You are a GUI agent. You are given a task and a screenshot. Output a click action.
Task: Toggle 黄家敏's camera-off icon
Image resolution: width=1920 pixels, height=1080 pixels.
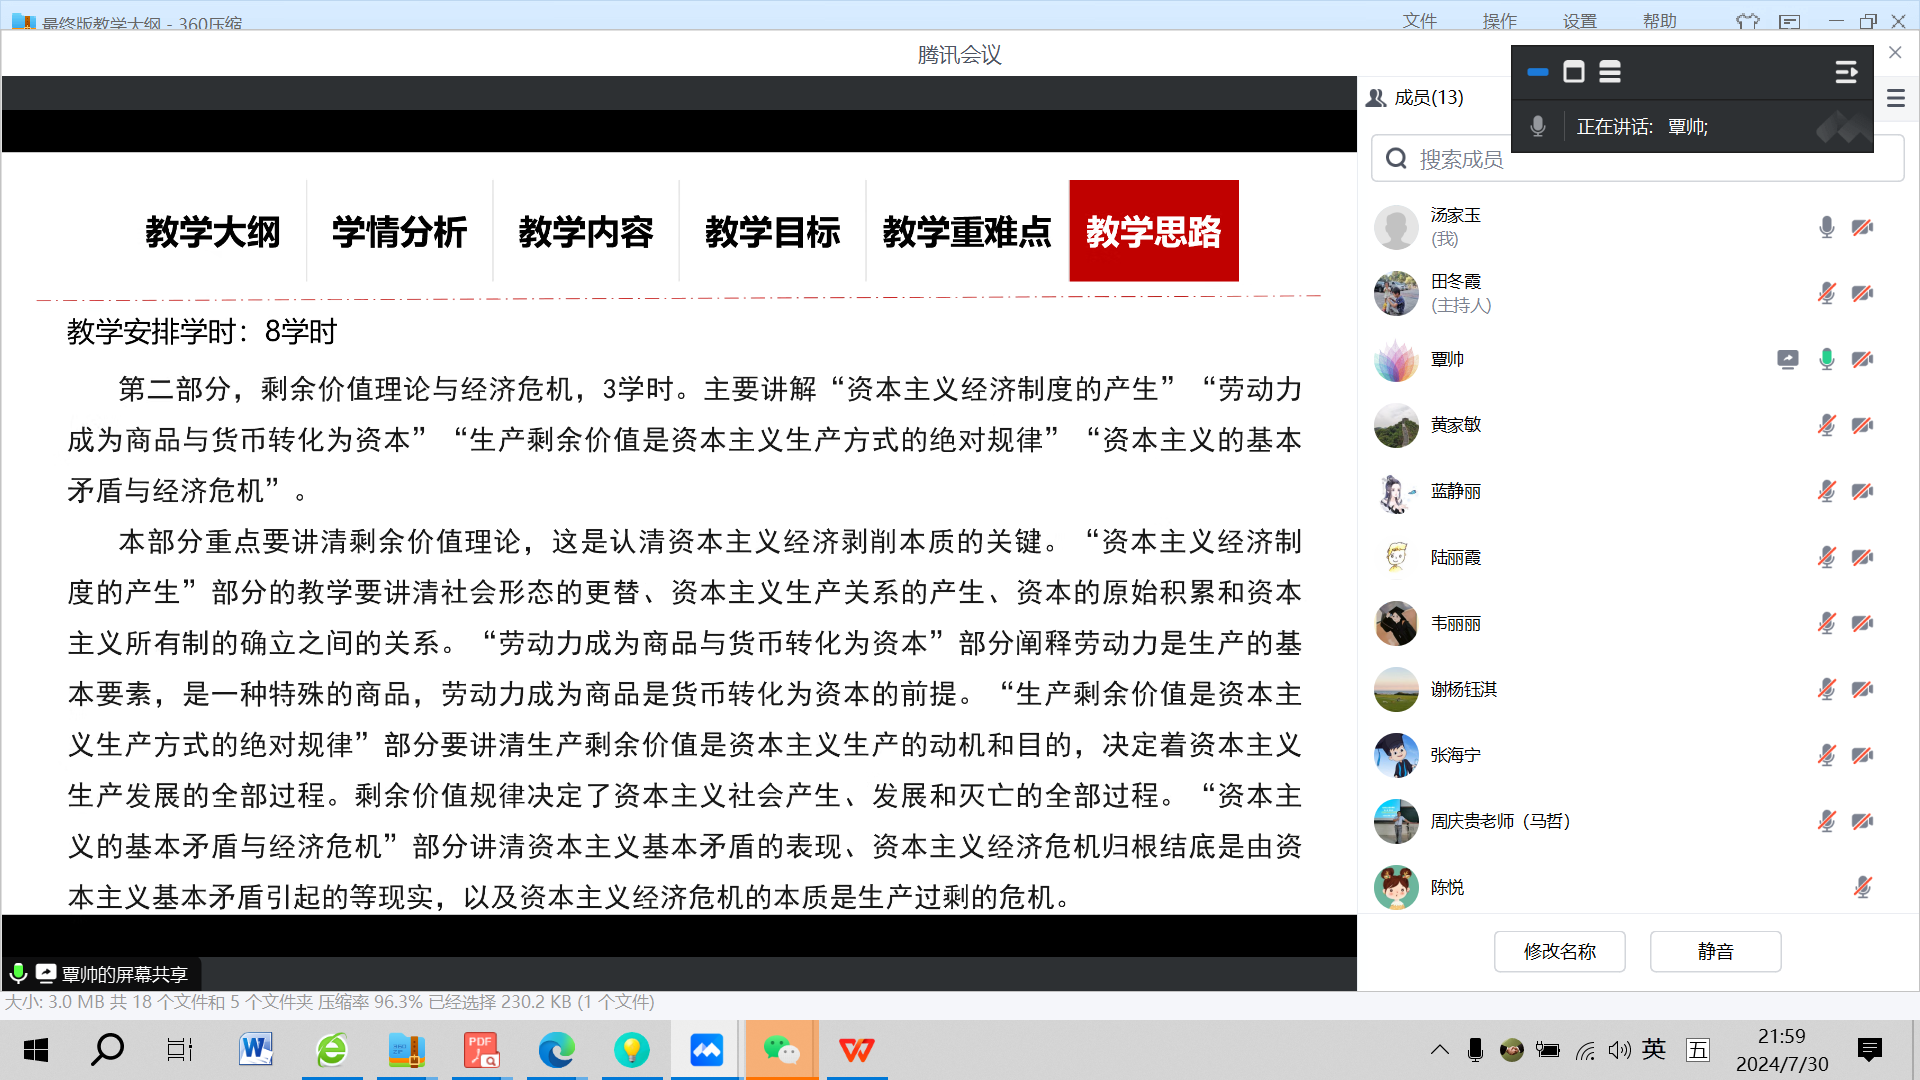tap(1862, 425)
